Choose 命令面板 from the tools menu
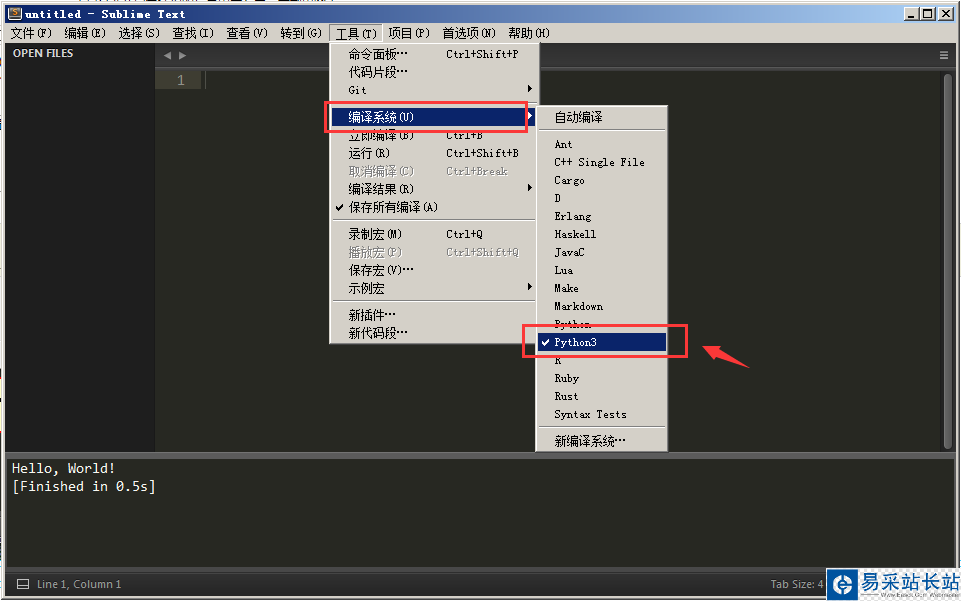 434,54
